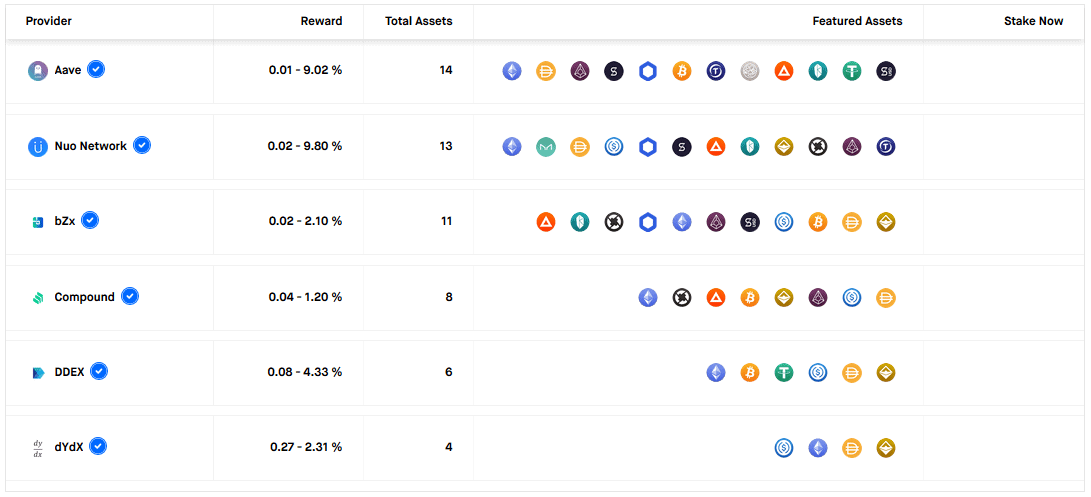Click the dYdX provider logo
This screenshot has width=1091, height=497.
click(x=38, y=448)
